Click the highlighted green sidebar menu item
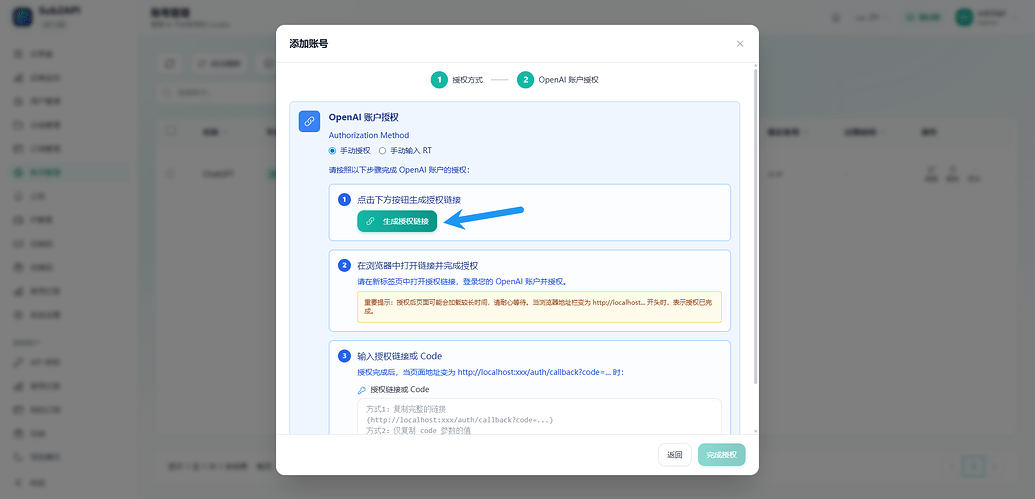1035x499 pixels. pyautogui.click(x=67, y=173)
